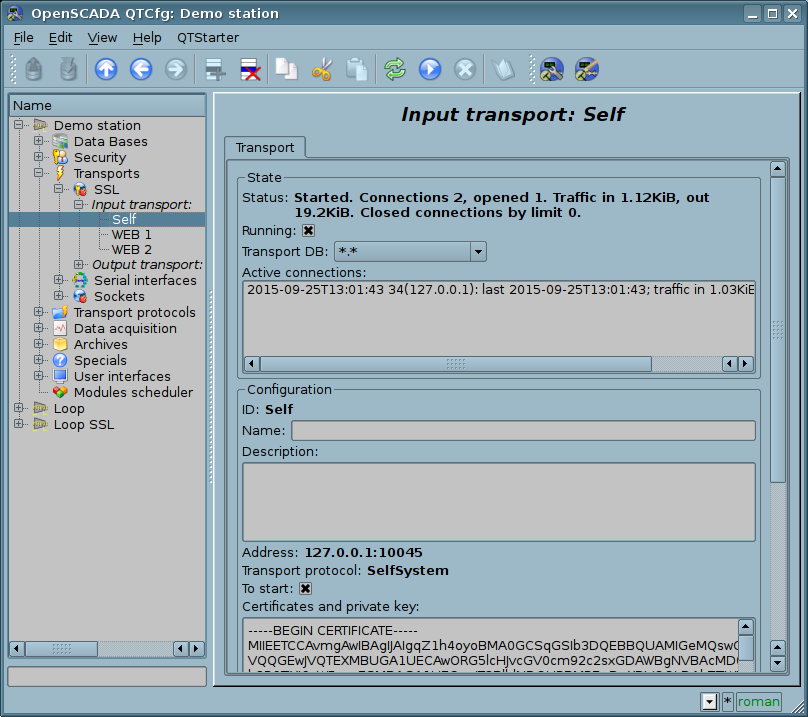Toggle the To start checkbox
This screenshot has height=717, width=808.
coord(306,589)
